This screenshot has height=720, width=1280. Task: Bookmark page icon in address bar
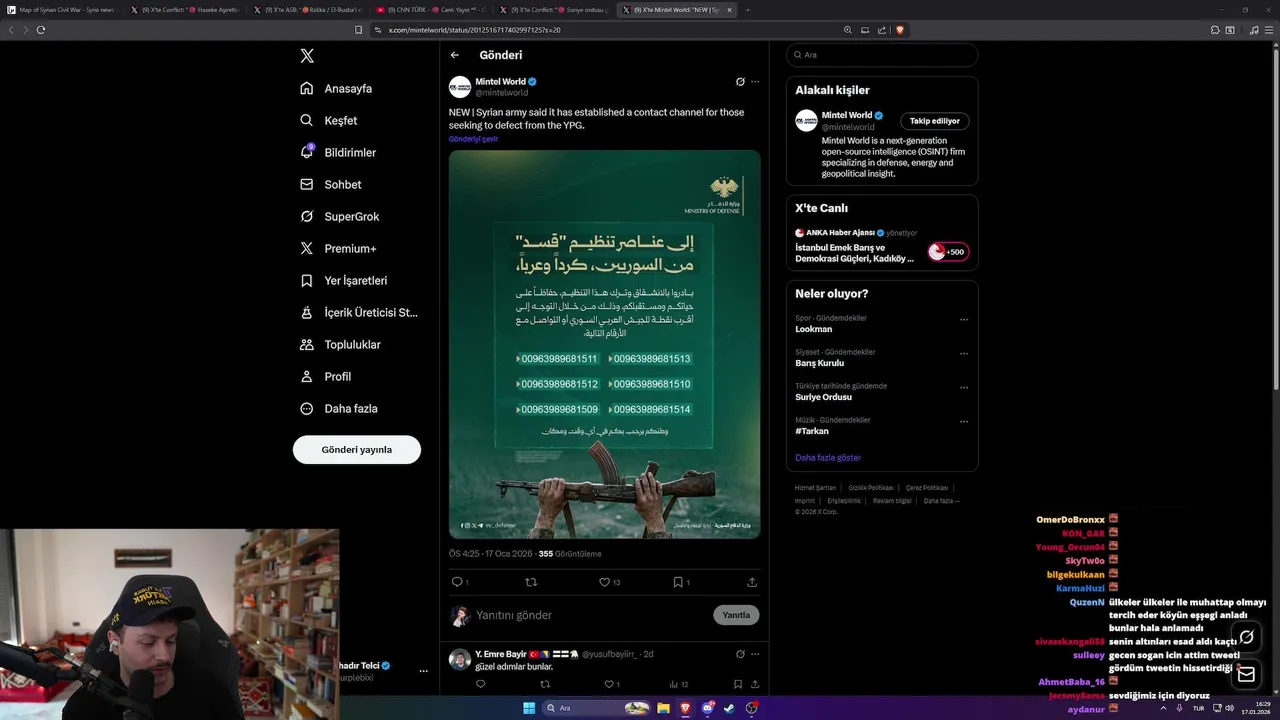click(x=359, y=30)
